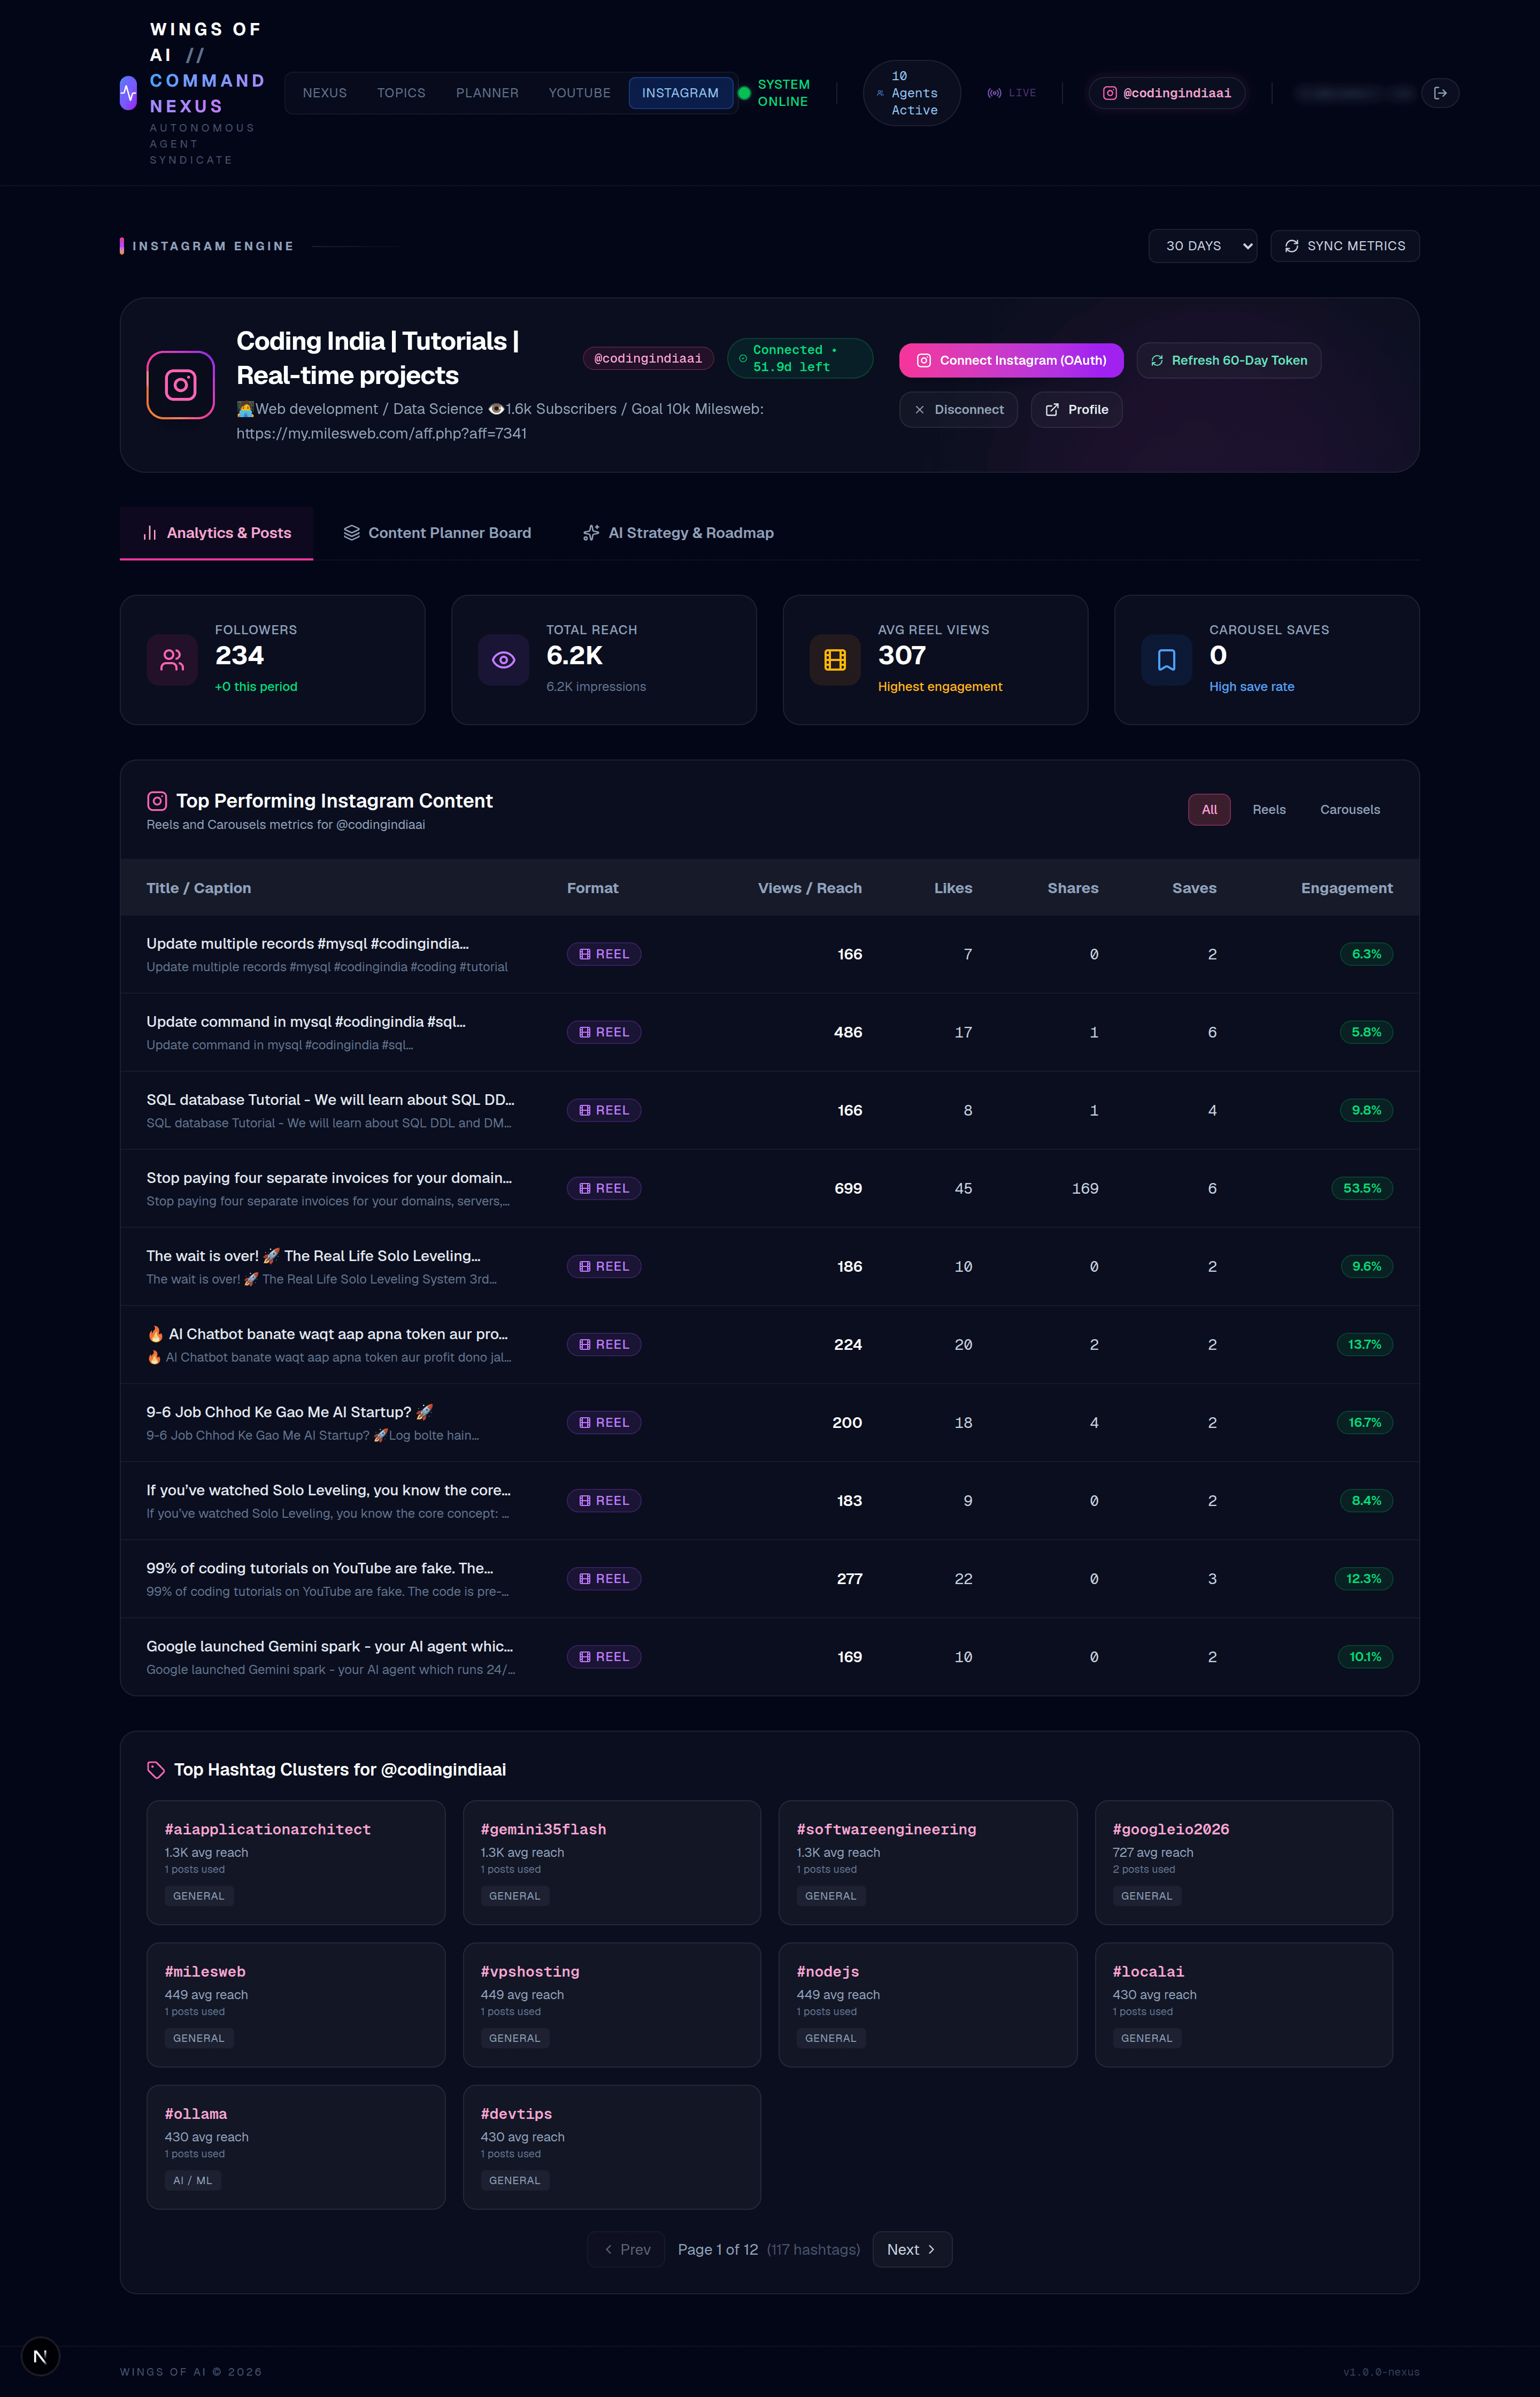Filter content by Carousels
This screenshot has height=2397, width=1540.
point(1350,810)
